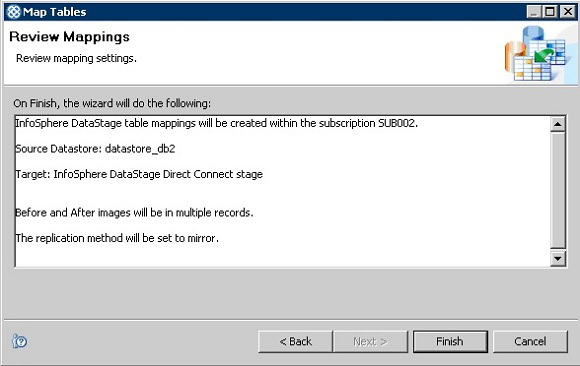Click the summary scrollbar up arrow
This screenshot has width=580, height=366.
tap(557, 124)
